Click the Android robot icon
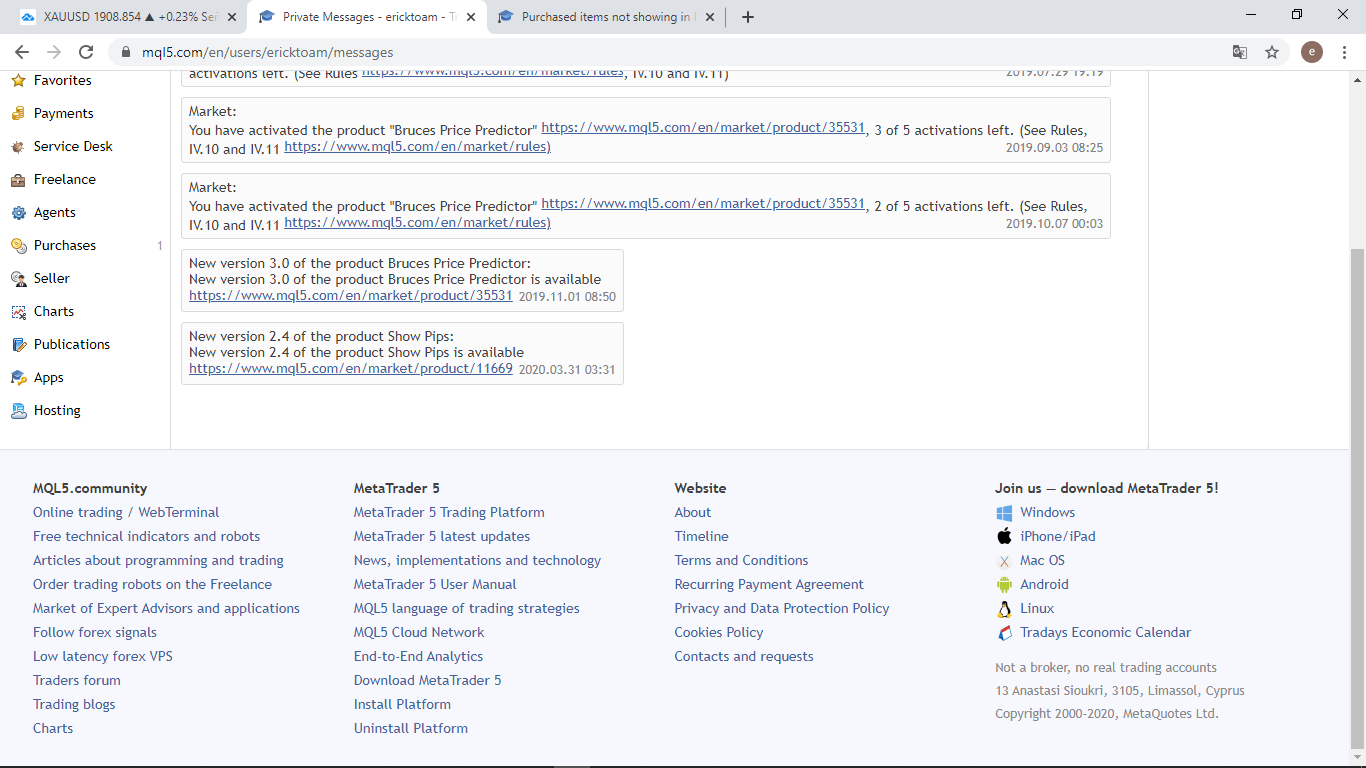 (x=1004, y=585)
